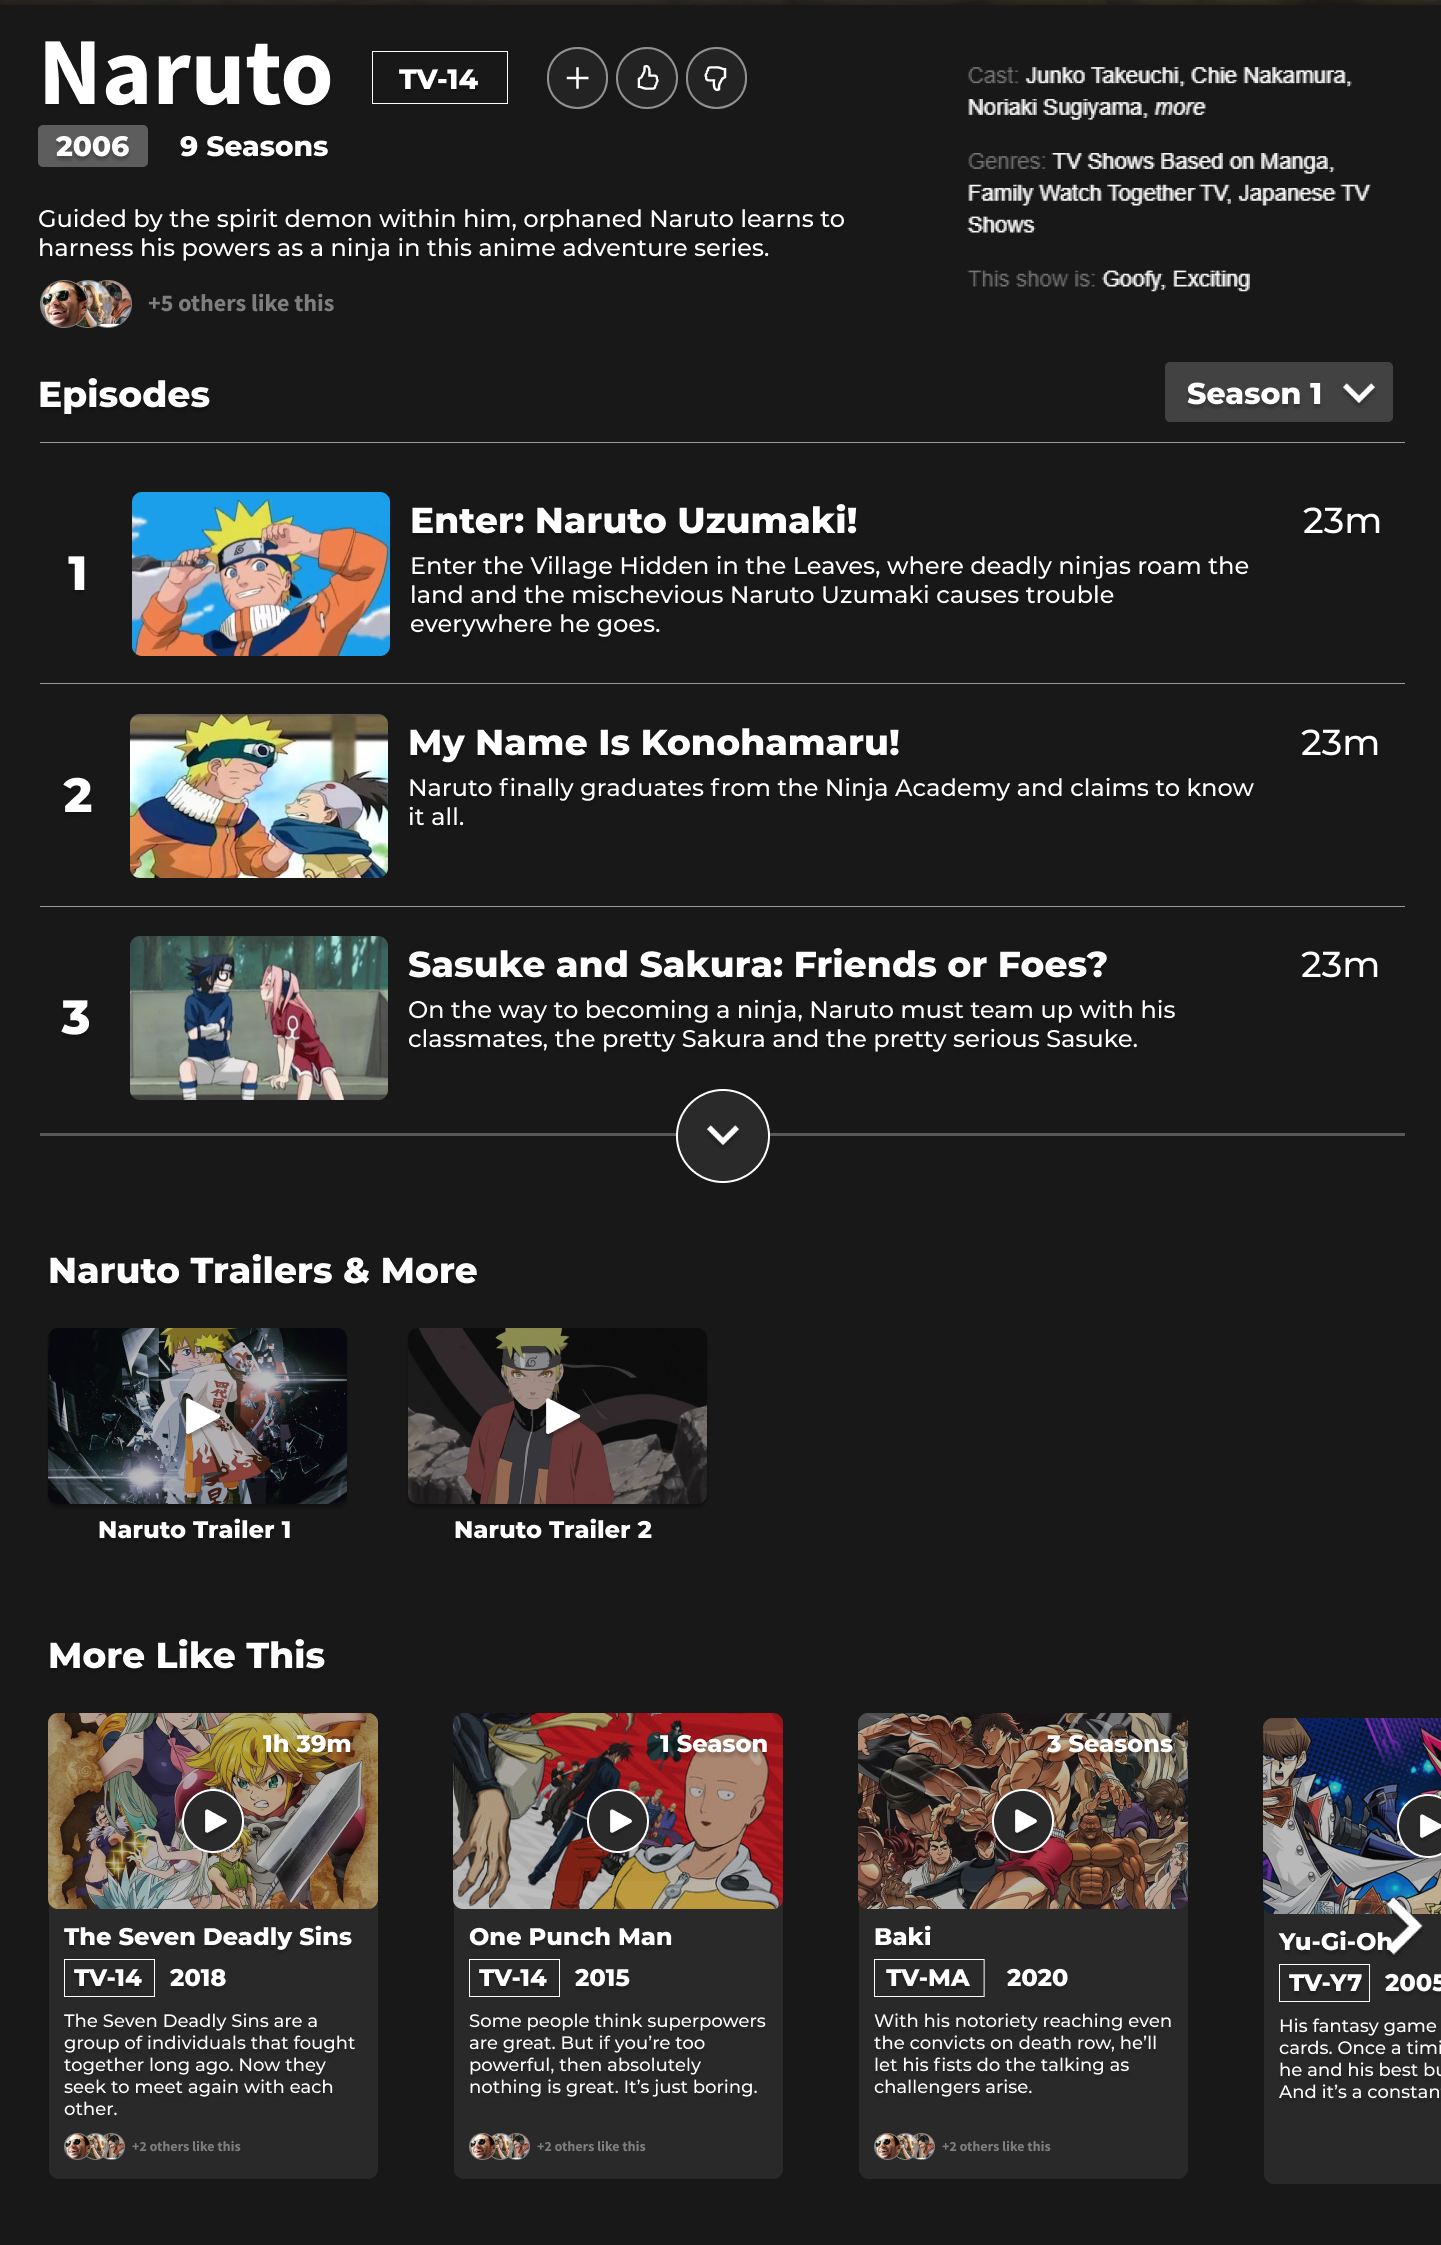
Task: Open the cast 'more' link
Action: click(x=1180, y=108)
